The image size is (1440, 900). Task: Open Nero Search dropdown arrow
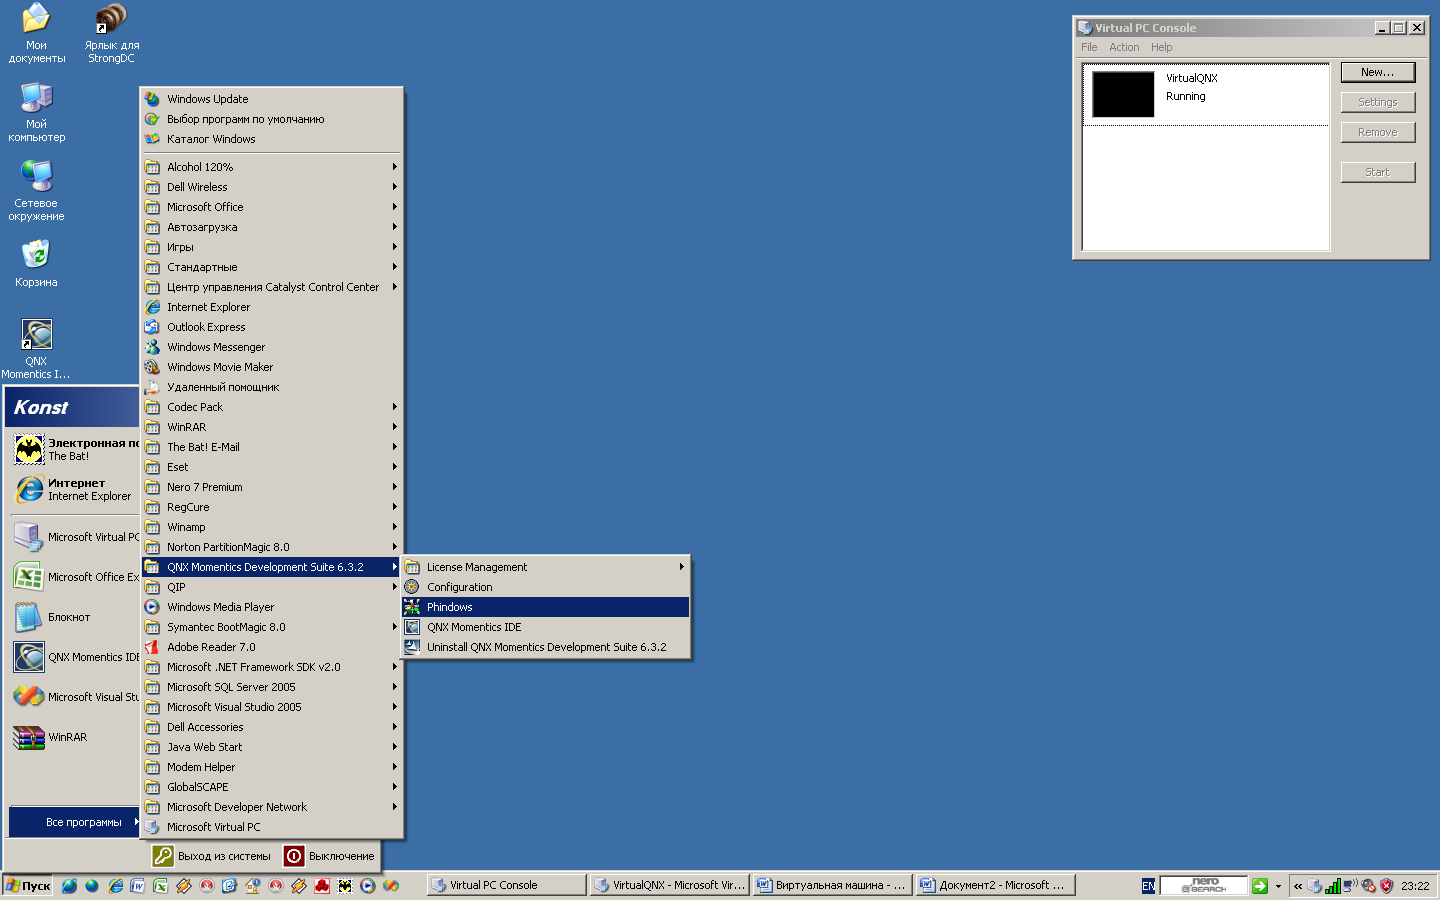(1278, 886)
